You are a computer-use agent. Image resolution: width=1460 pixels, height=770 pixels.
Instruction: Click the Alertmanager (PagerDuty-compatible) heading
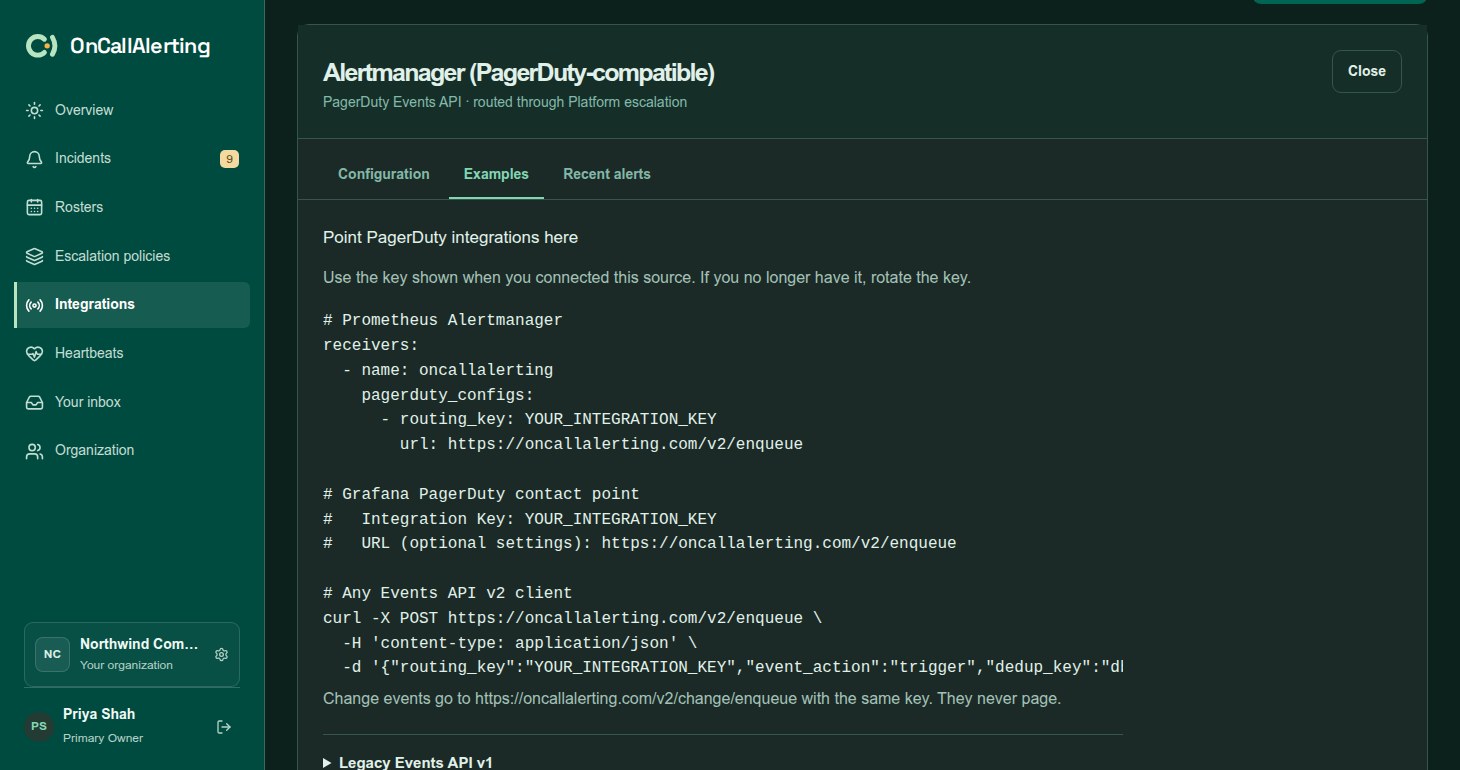(x=519, y=72)
